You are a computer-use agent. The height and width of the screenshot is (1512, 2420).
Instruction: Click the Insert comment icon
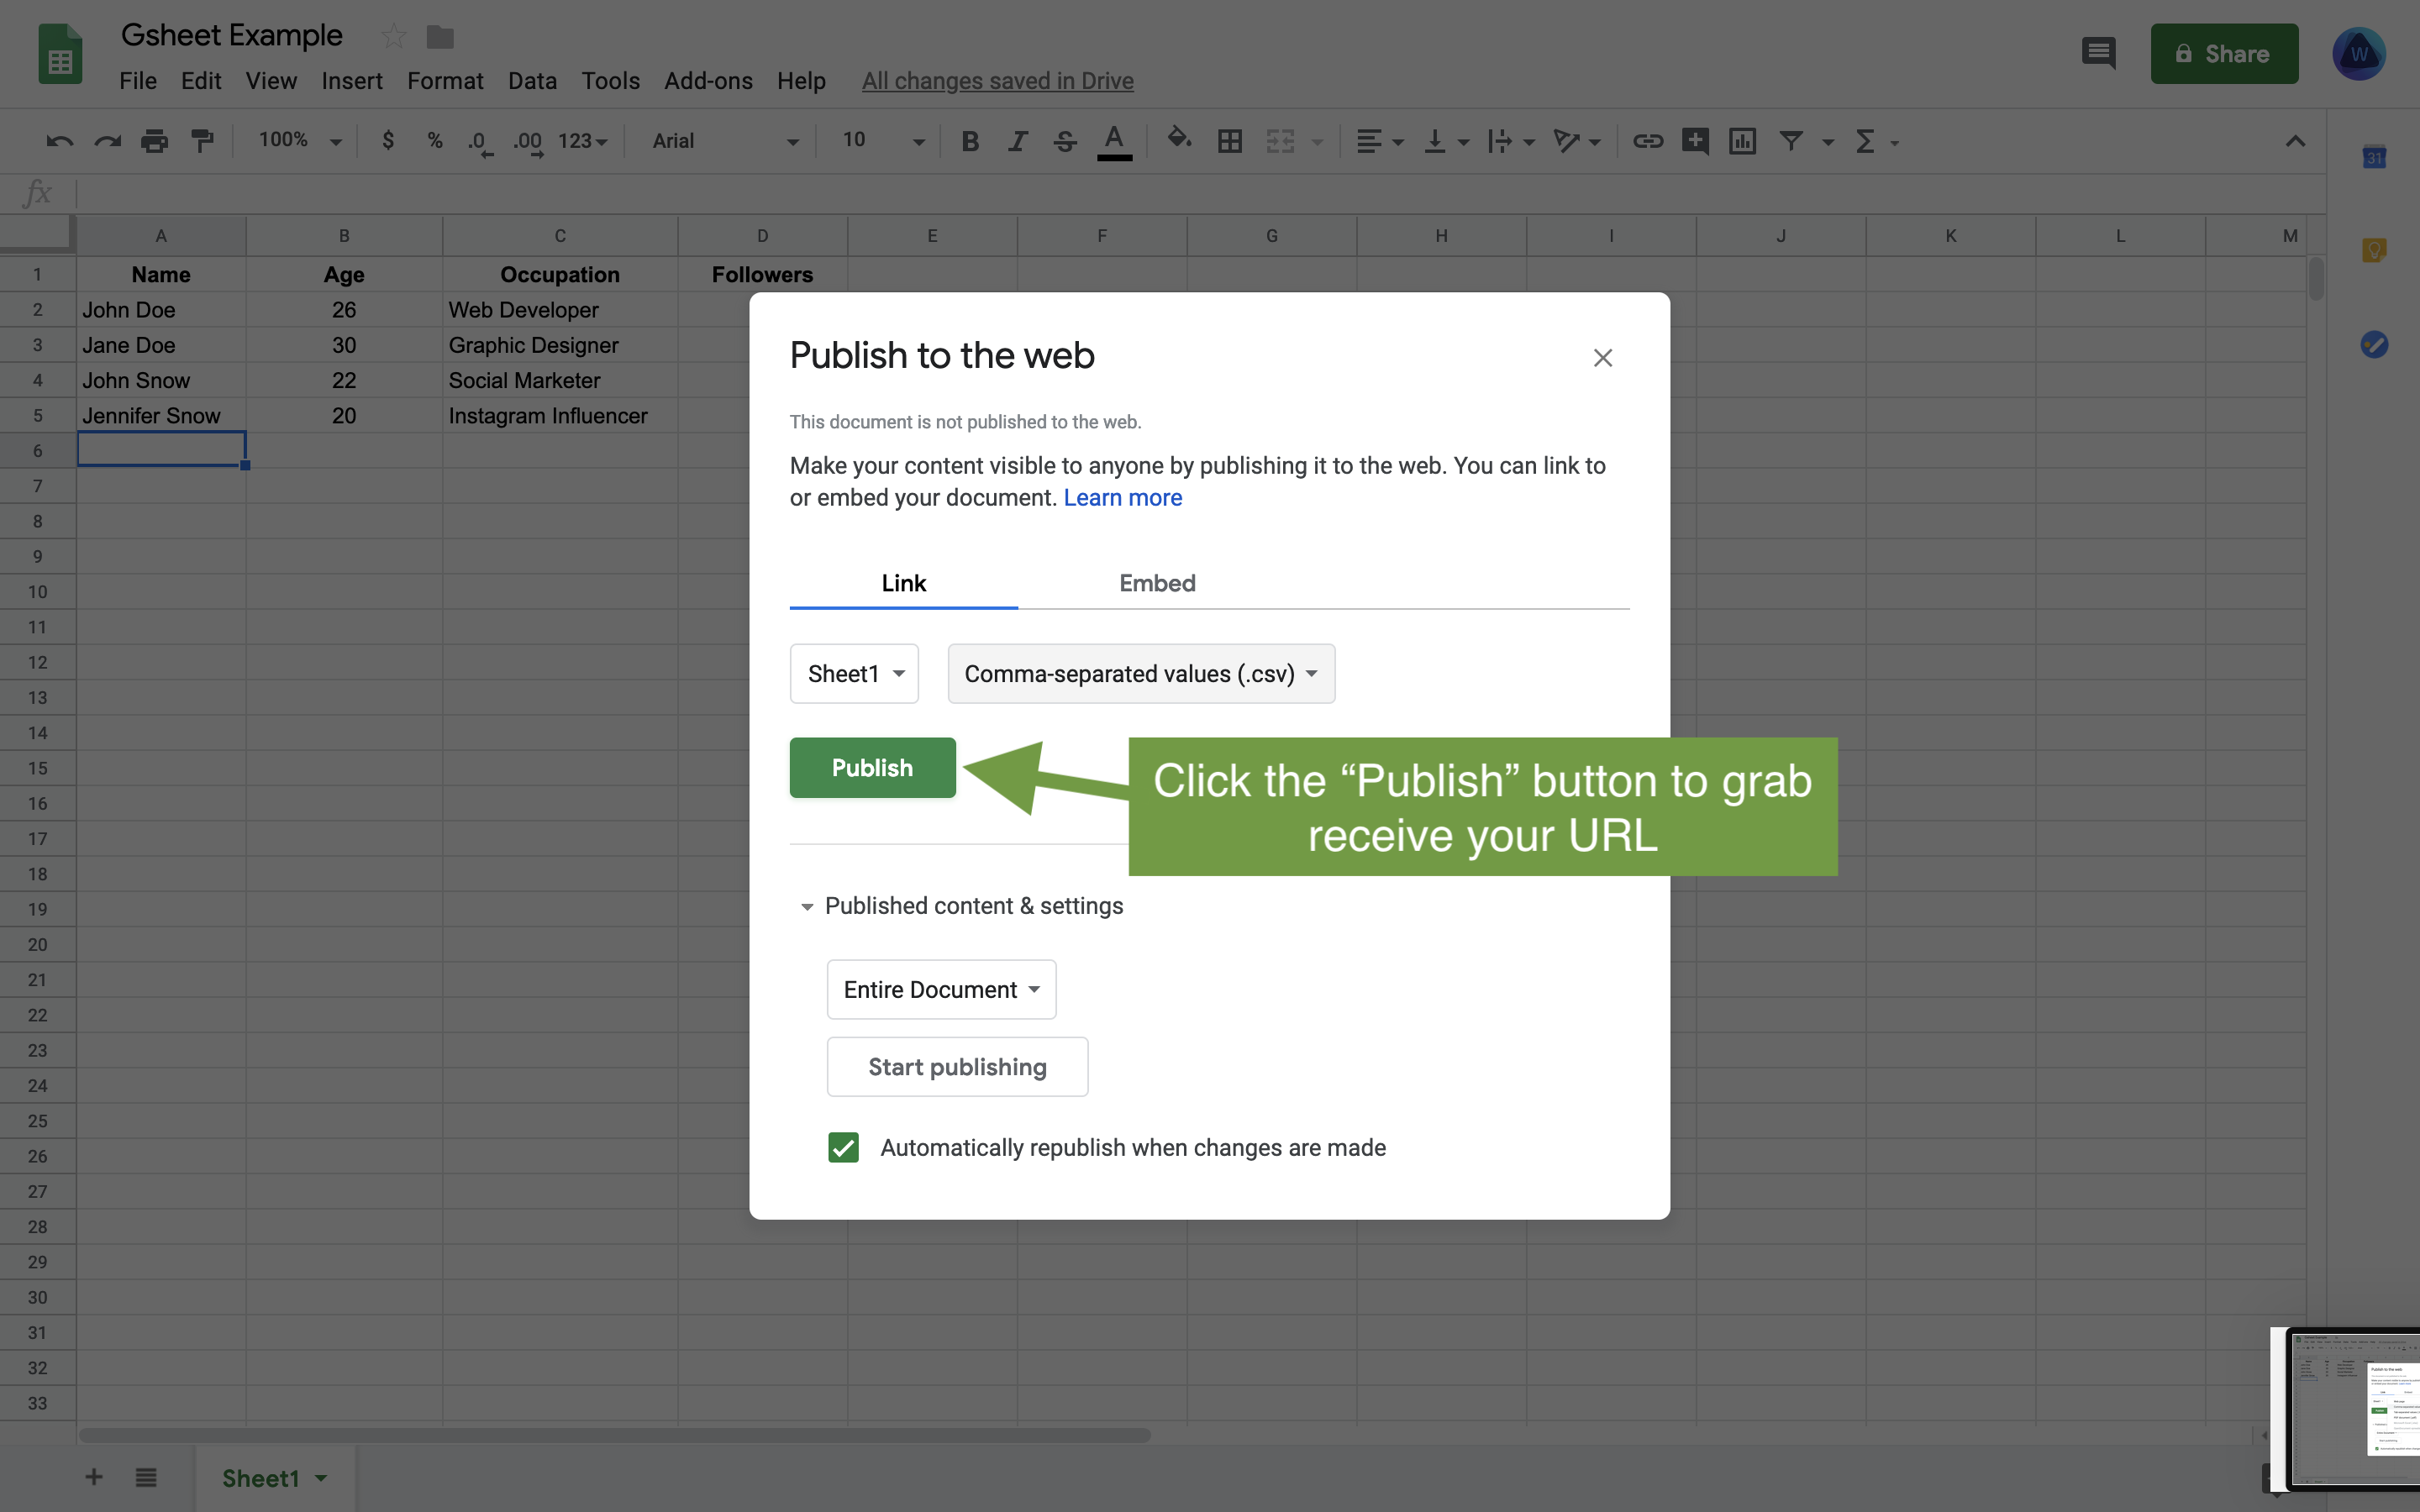coord(1695,141)
